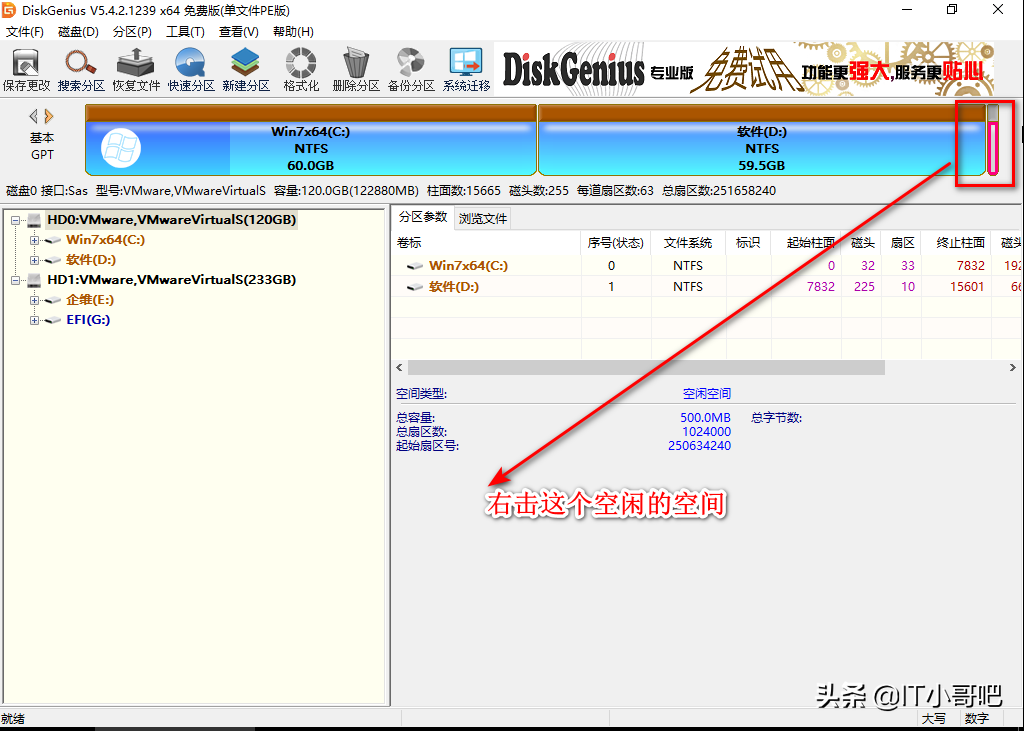
Task: Click the 扇区 column header
Action: [902, 243]
